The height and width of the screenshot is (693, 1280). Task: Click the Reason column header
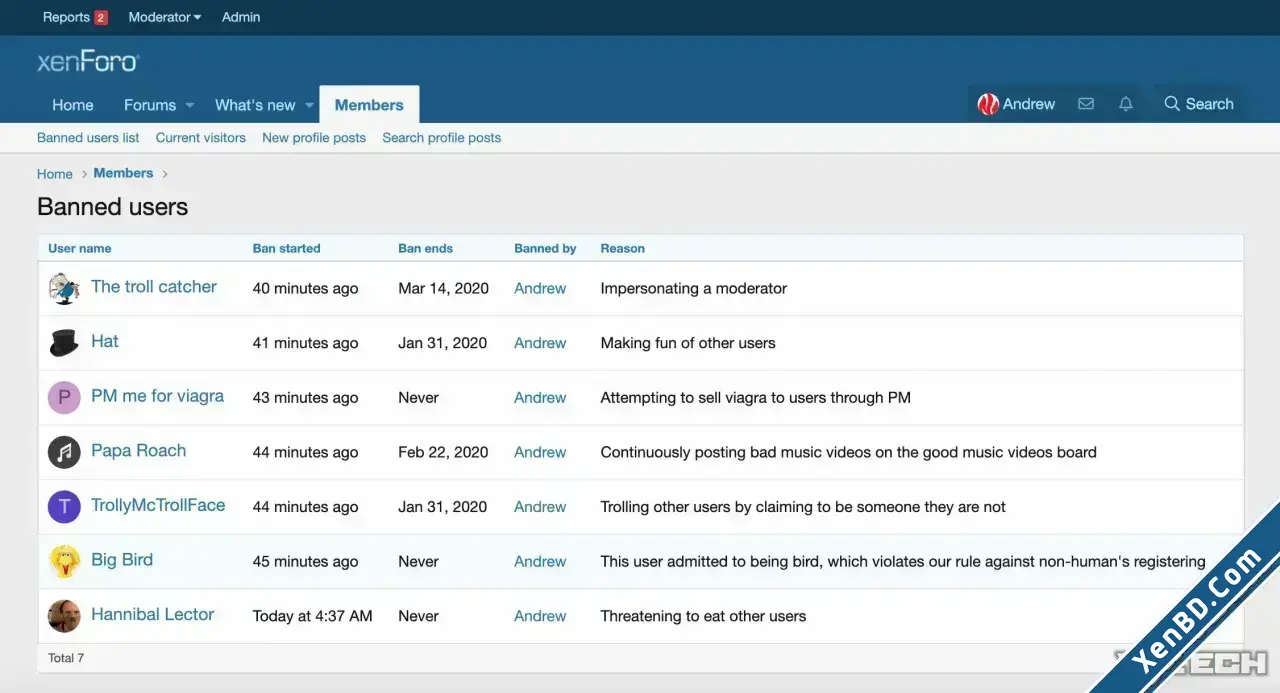click(x=622, y=248)
